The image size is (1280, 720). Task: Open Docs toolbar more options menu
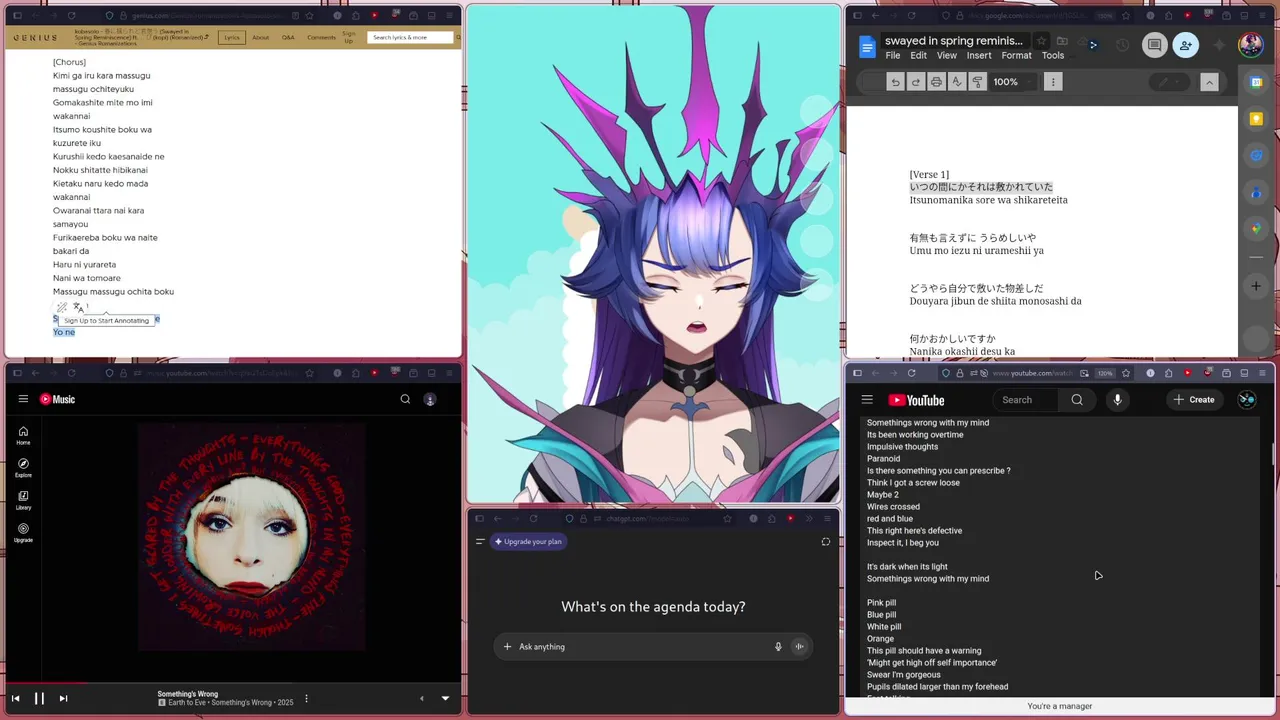[x=1053, y=82]
